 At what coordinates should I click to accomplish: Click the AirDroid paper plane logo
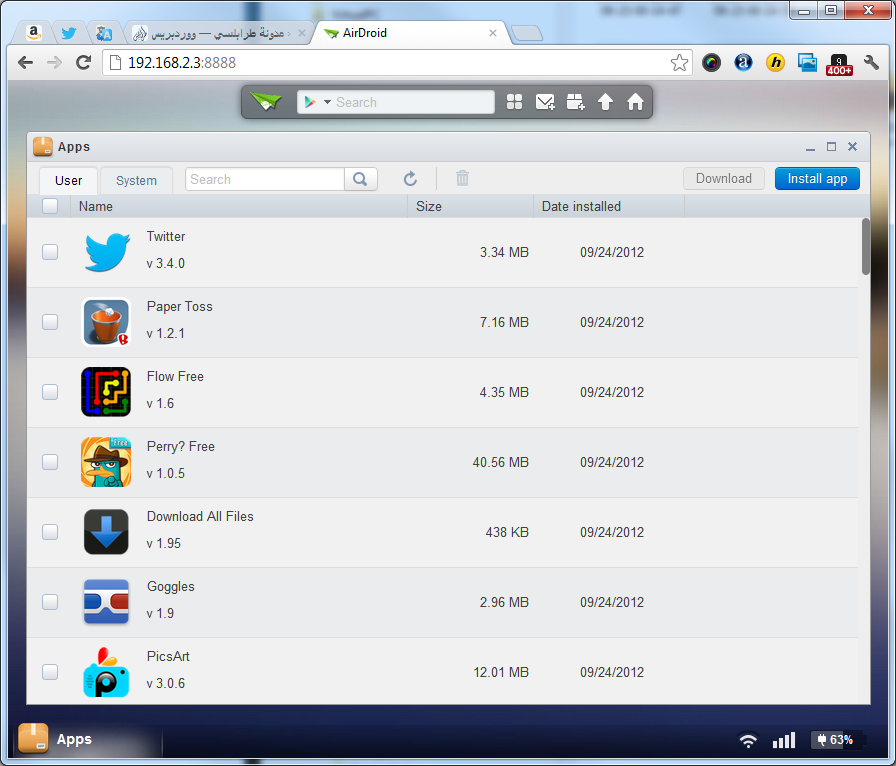pyautogui.click(x=266, y=102)
